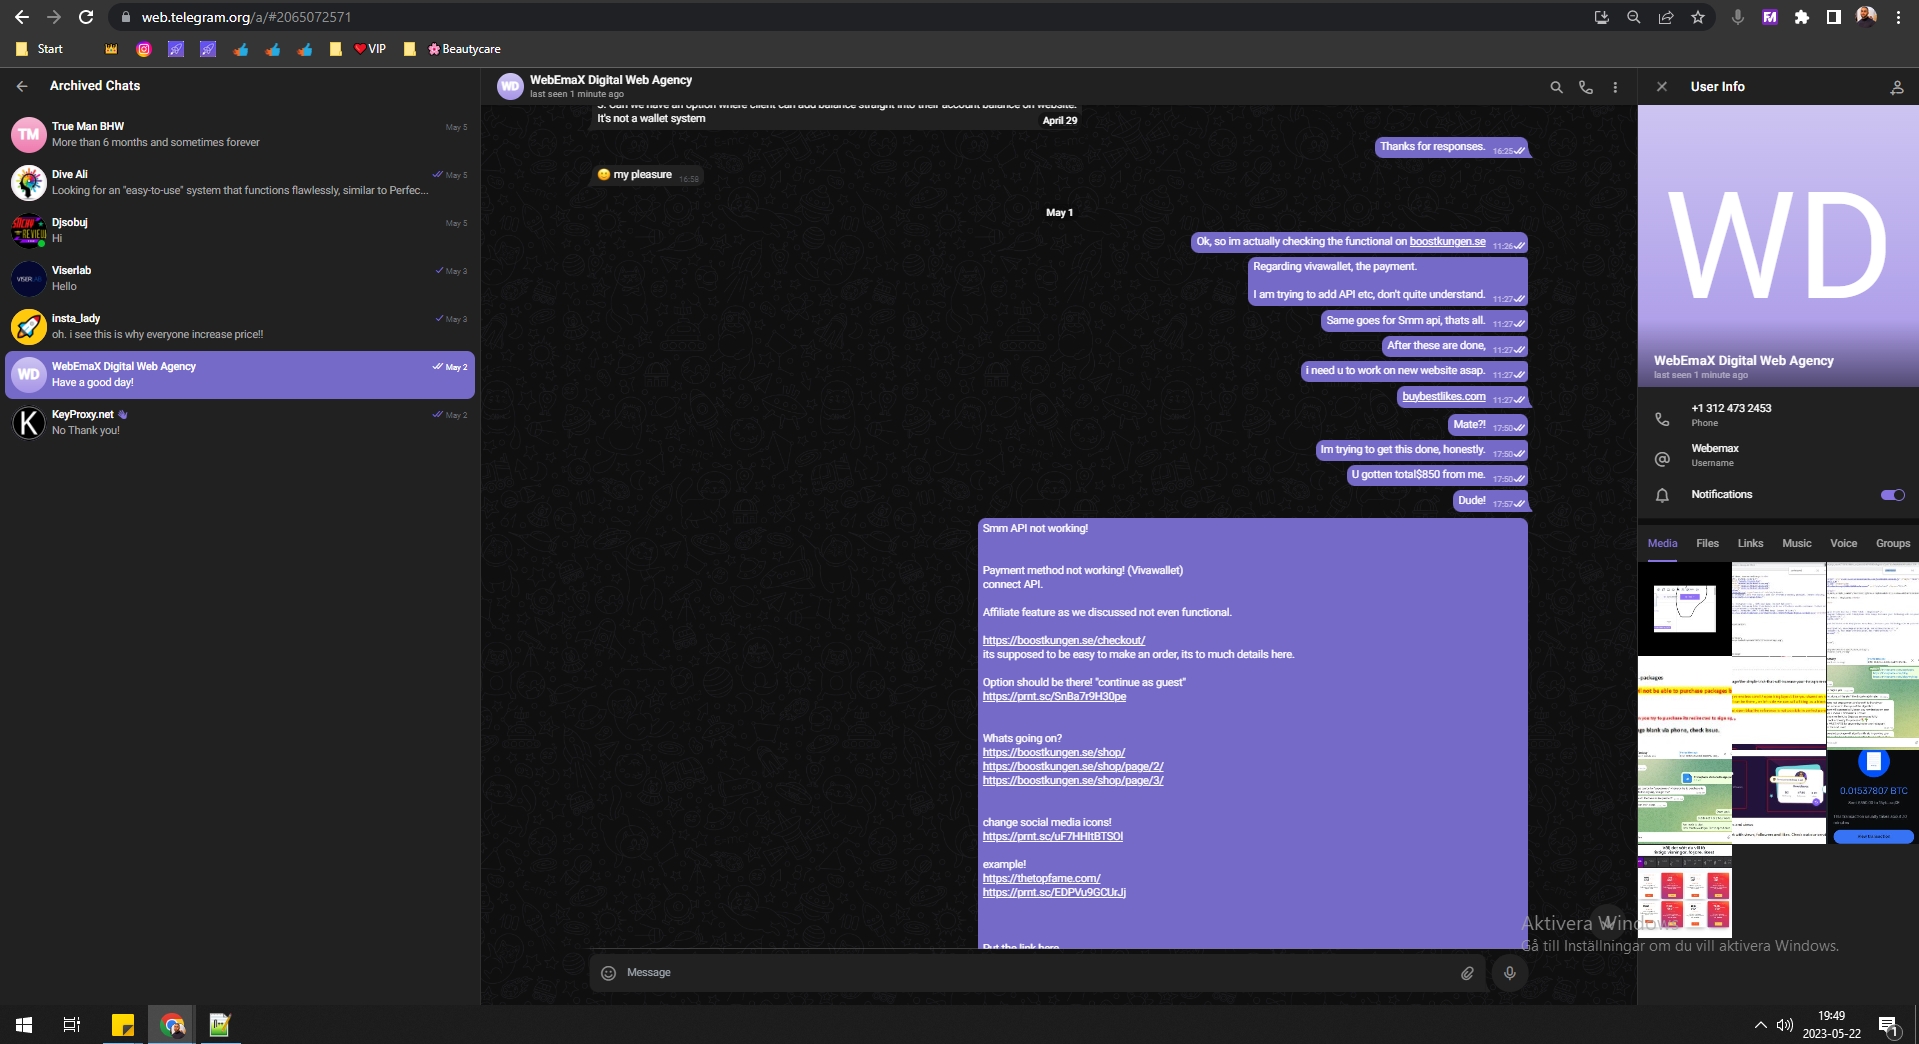This screenshot has height=1044, width=1919.
Task: Open browser extensions puzzle icon
Action: [x=1802, y=17]
